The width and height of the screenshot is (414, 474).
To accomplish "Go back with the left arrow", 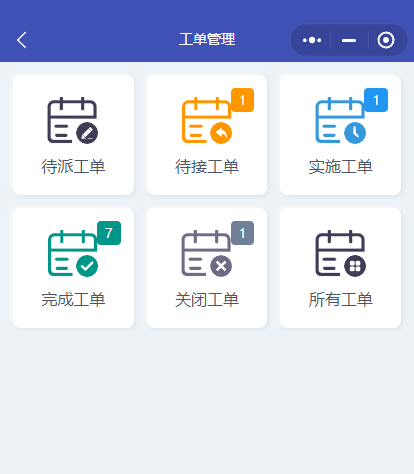I will (22, 40).
